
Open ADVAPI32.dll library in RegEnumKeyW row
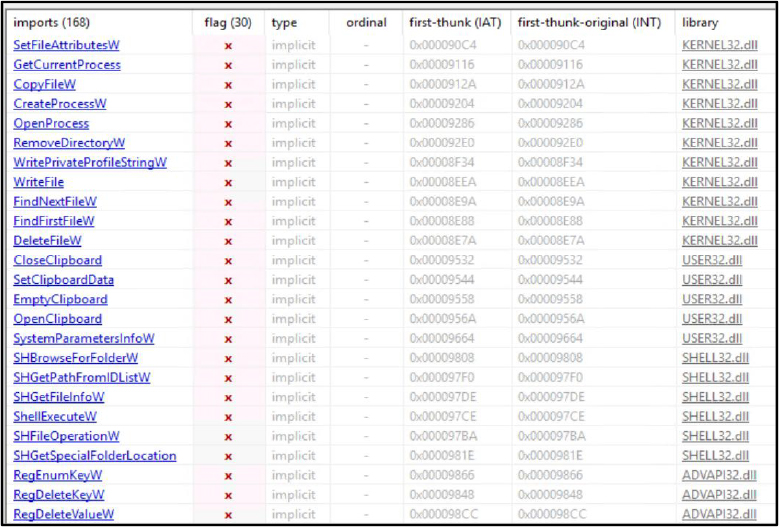pos(719,475)
